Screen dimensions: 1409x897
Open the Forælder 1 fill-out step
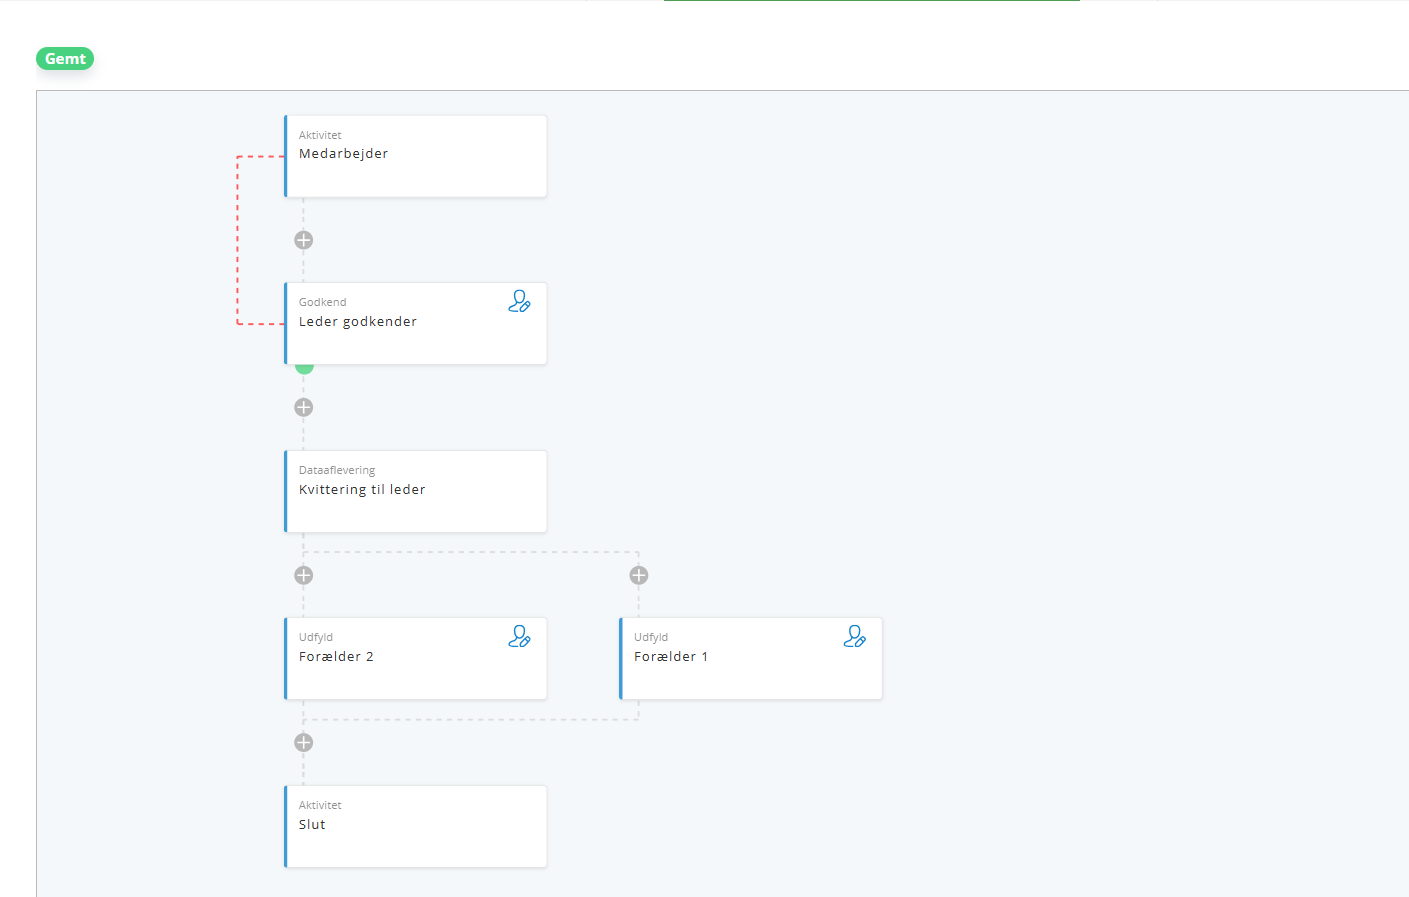tap(750, 658)
